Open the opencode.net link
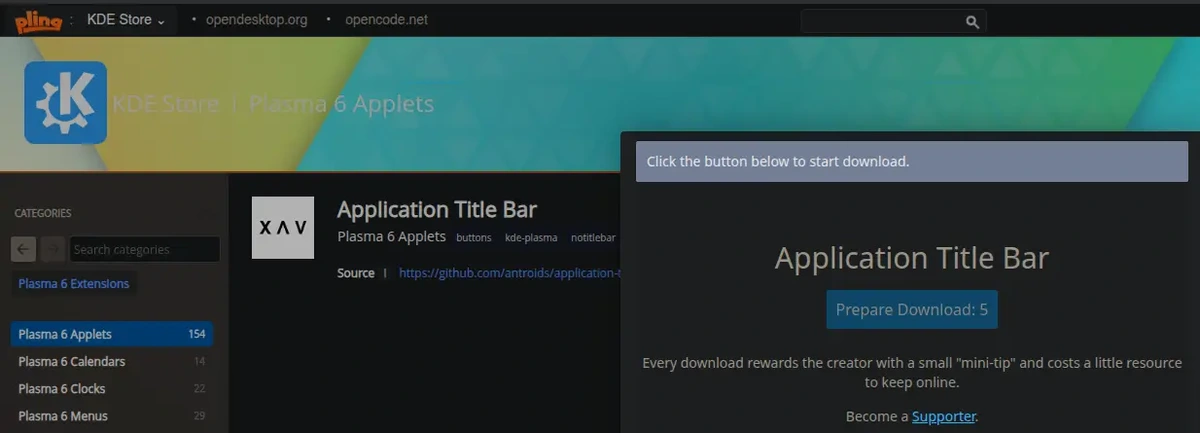The image size is (1200, 433). pyautogui.click(x=386, y=20)
